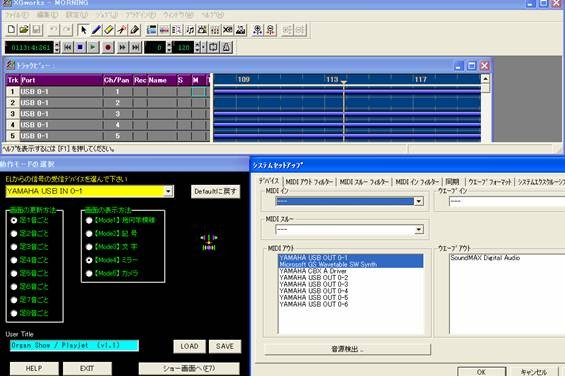
Task: Click the Redo toolbar icon
Action: pos(66,30)
